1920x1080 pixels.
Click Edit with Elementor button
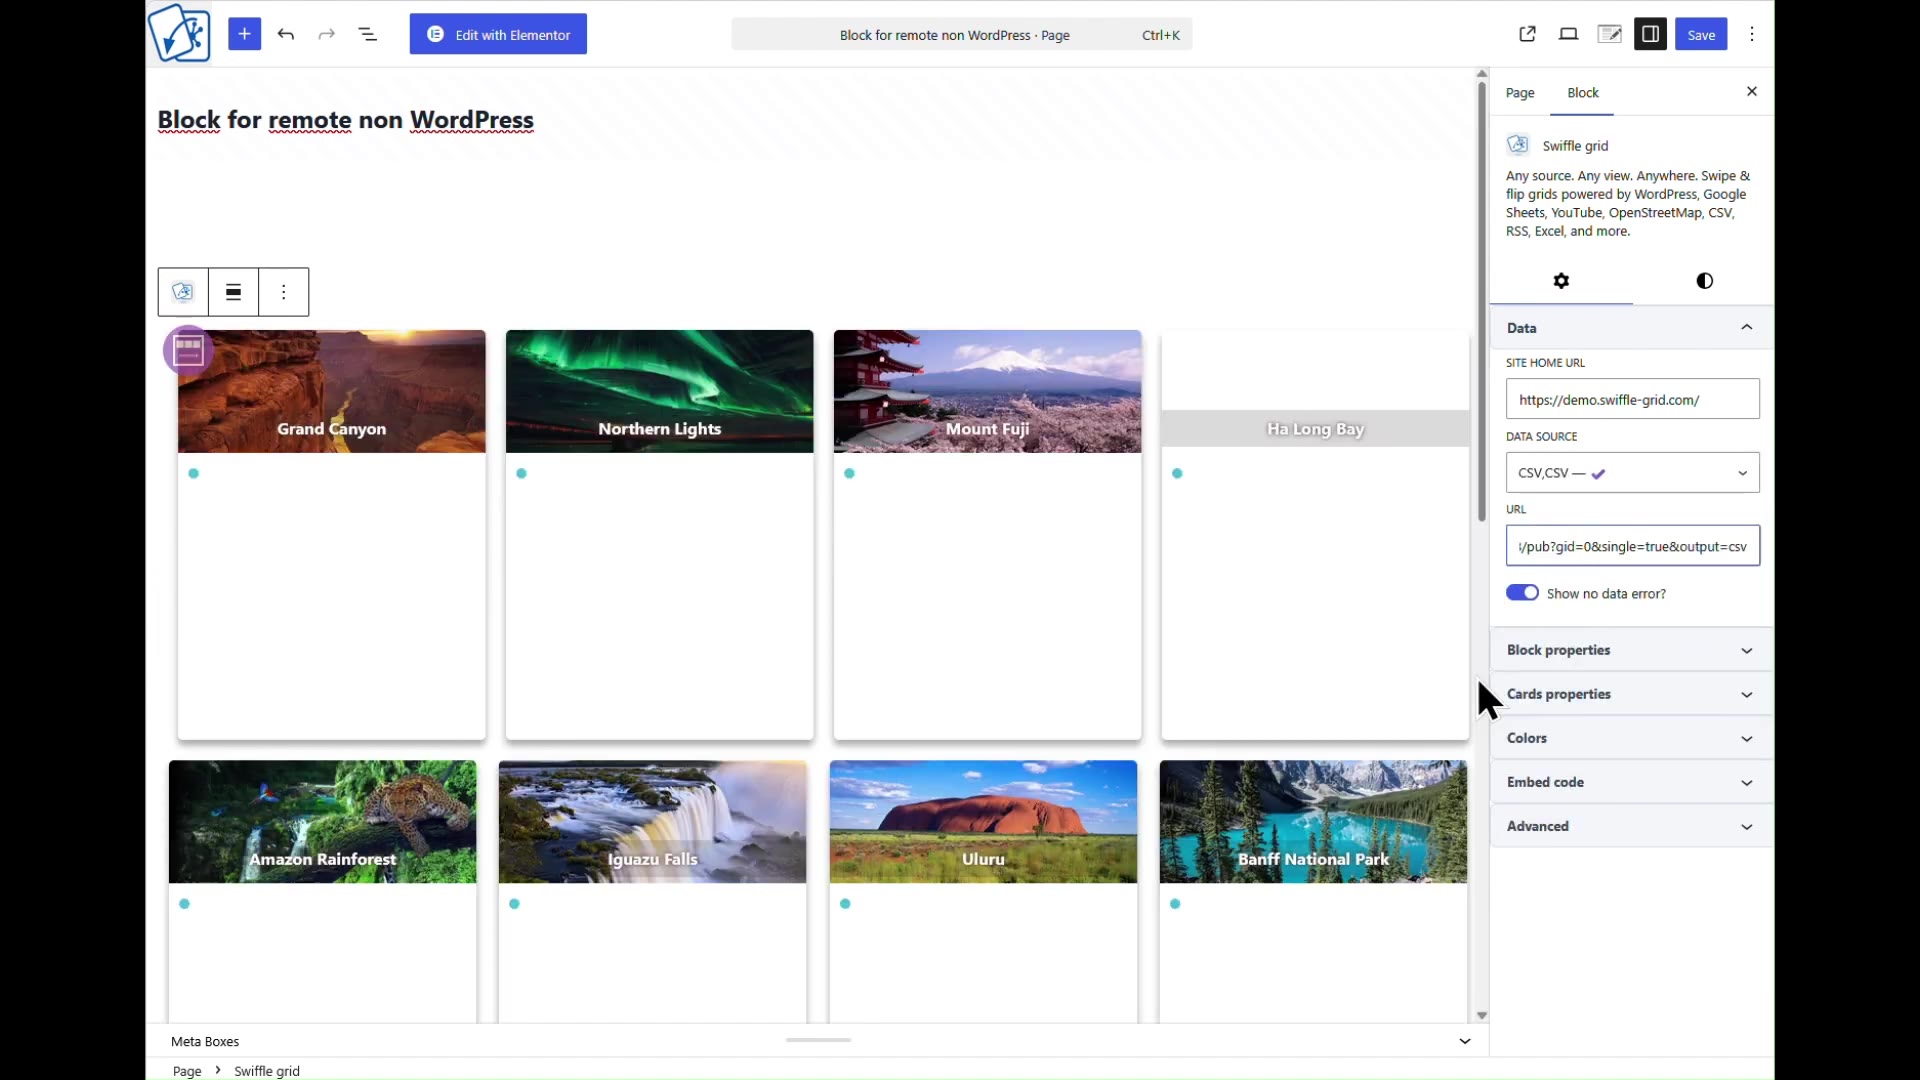click(x=498, y=34)
